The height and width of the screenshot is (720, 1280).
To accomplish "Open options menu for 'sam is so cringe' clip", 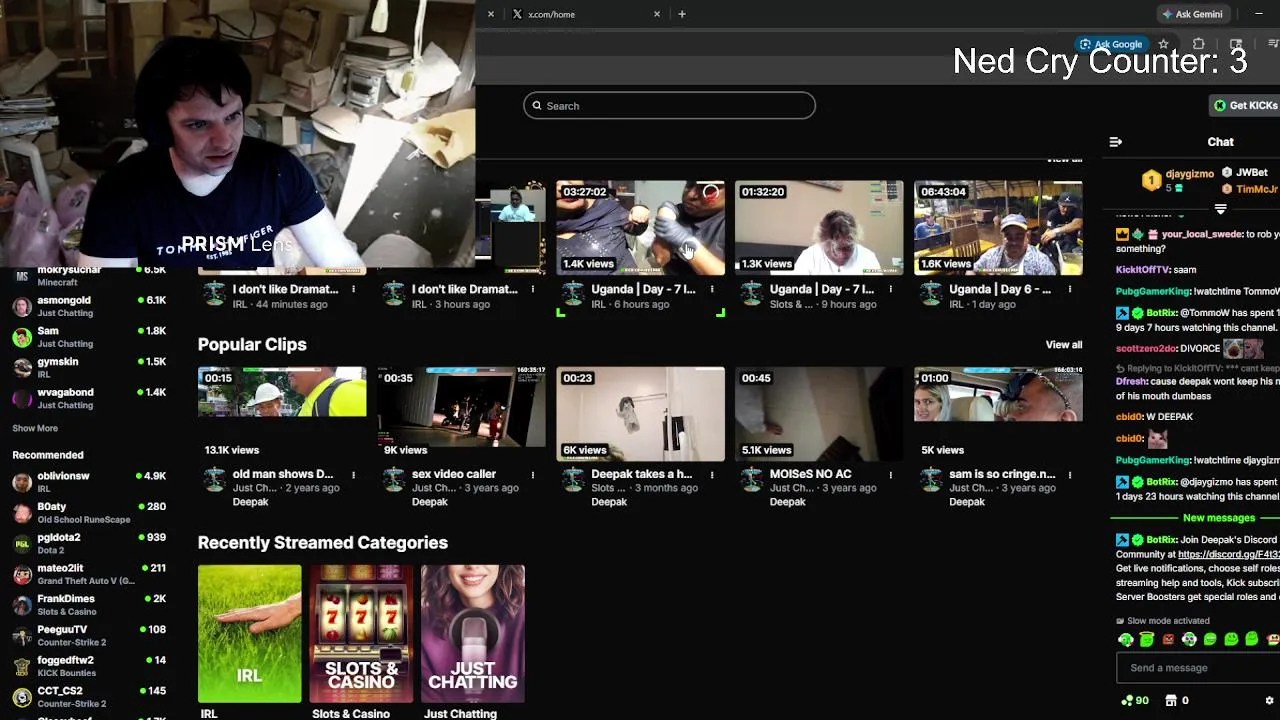I will coord(1069,475).
